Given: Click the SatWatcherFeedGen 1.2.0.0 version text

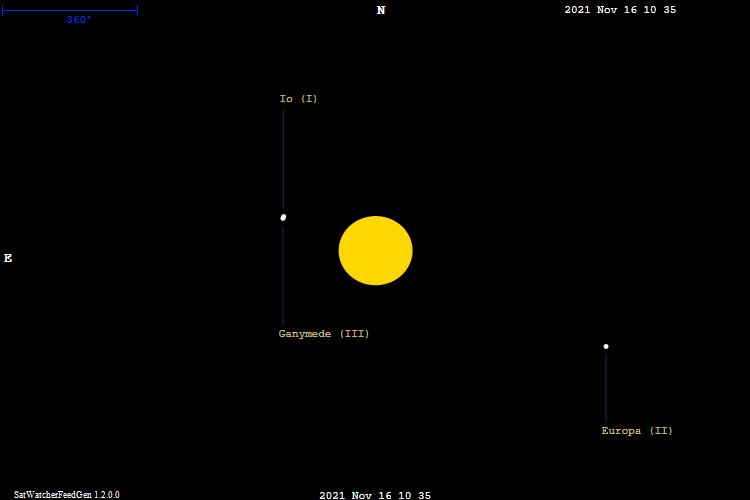Looking at the screenshot, I should click(66, 494).
